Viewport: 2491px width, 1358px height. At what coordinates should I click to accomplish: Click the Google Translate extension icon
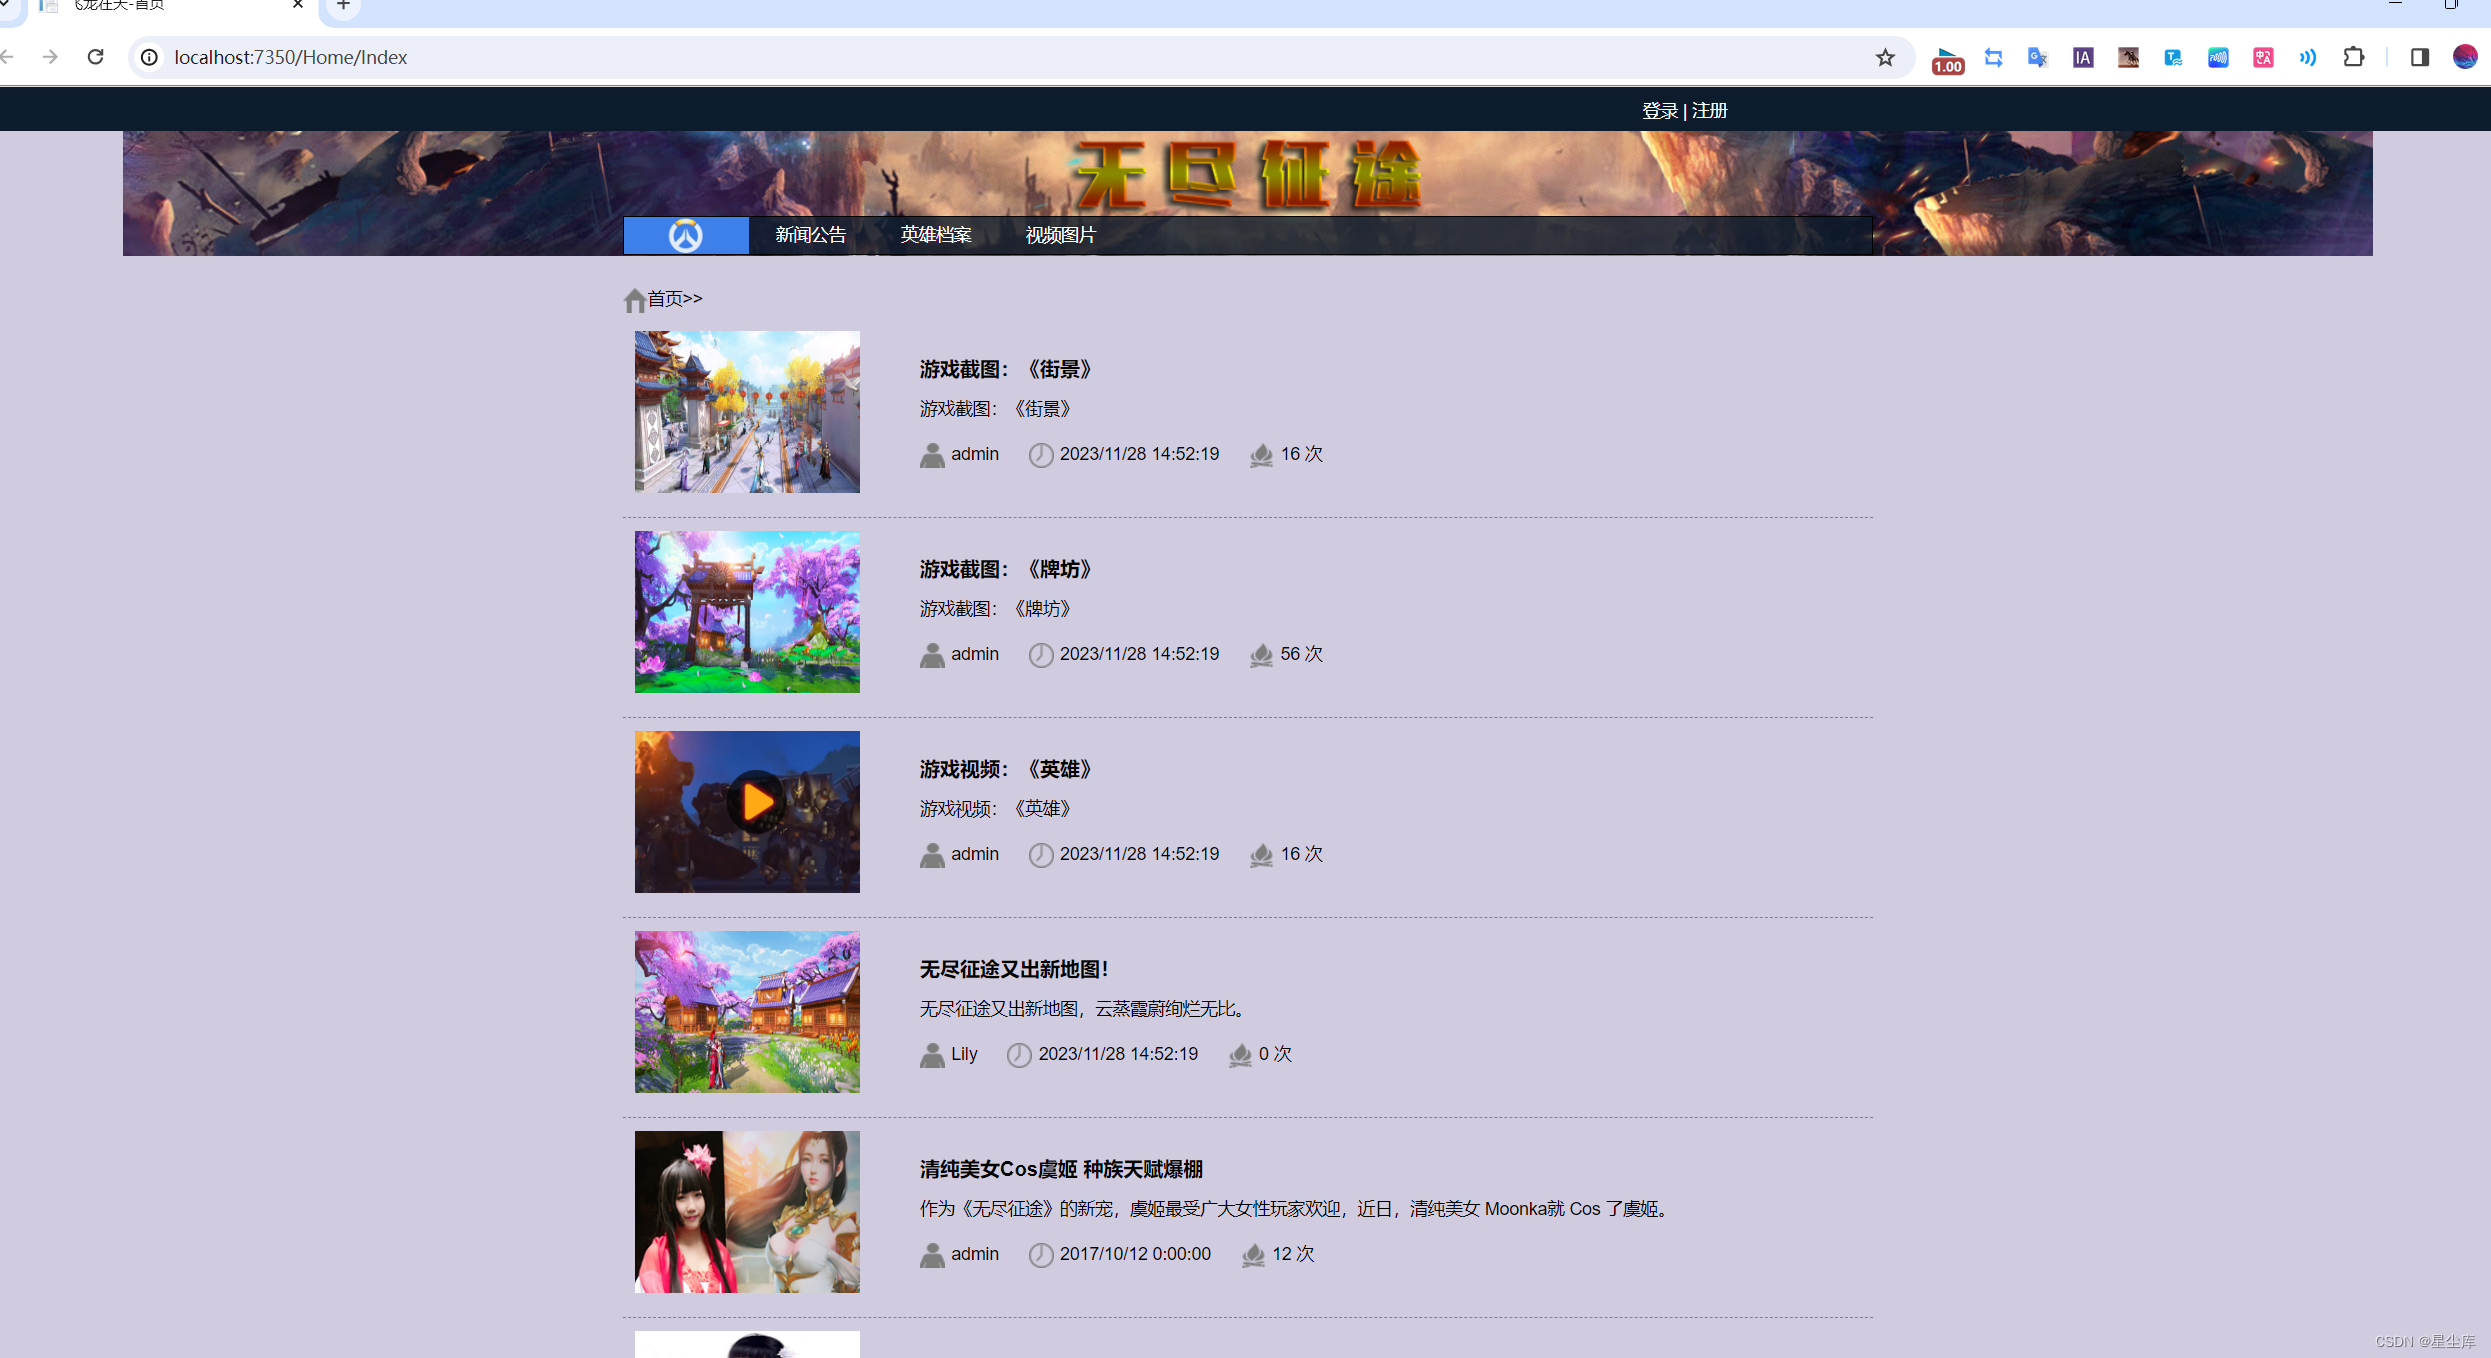2036,57
